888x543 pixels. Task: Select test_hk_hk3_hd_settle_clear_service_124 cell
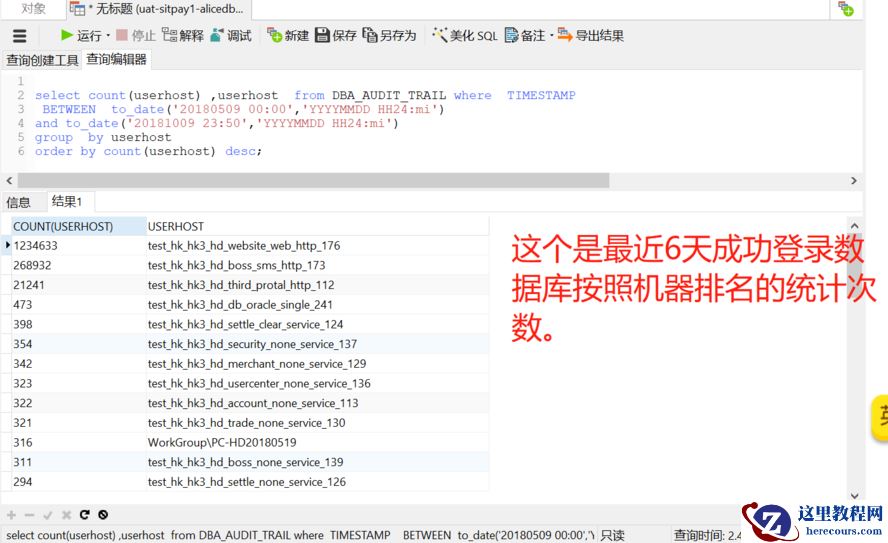[318, 324]
